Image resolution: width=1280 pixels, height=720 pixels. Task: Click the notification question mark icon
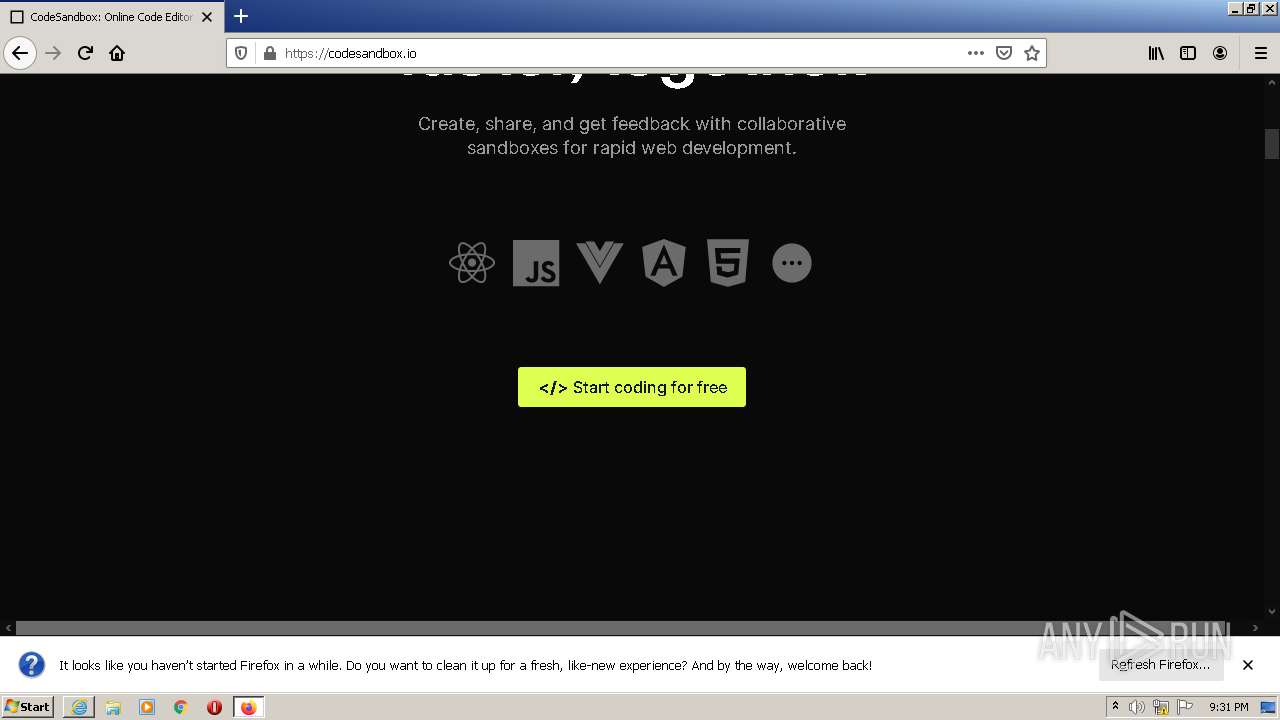(x=31, y=665)
